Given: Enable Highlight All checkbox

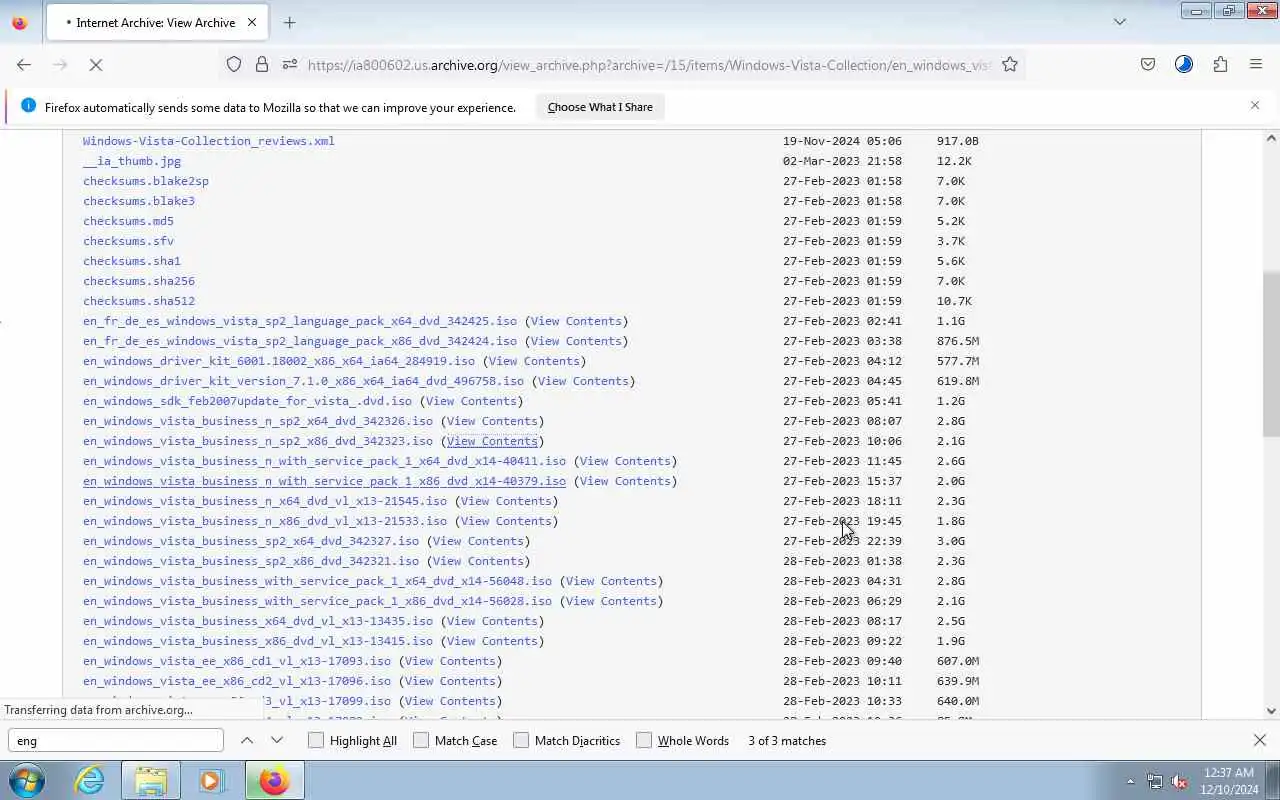Looking at the screenshot, I should (316, 740).
